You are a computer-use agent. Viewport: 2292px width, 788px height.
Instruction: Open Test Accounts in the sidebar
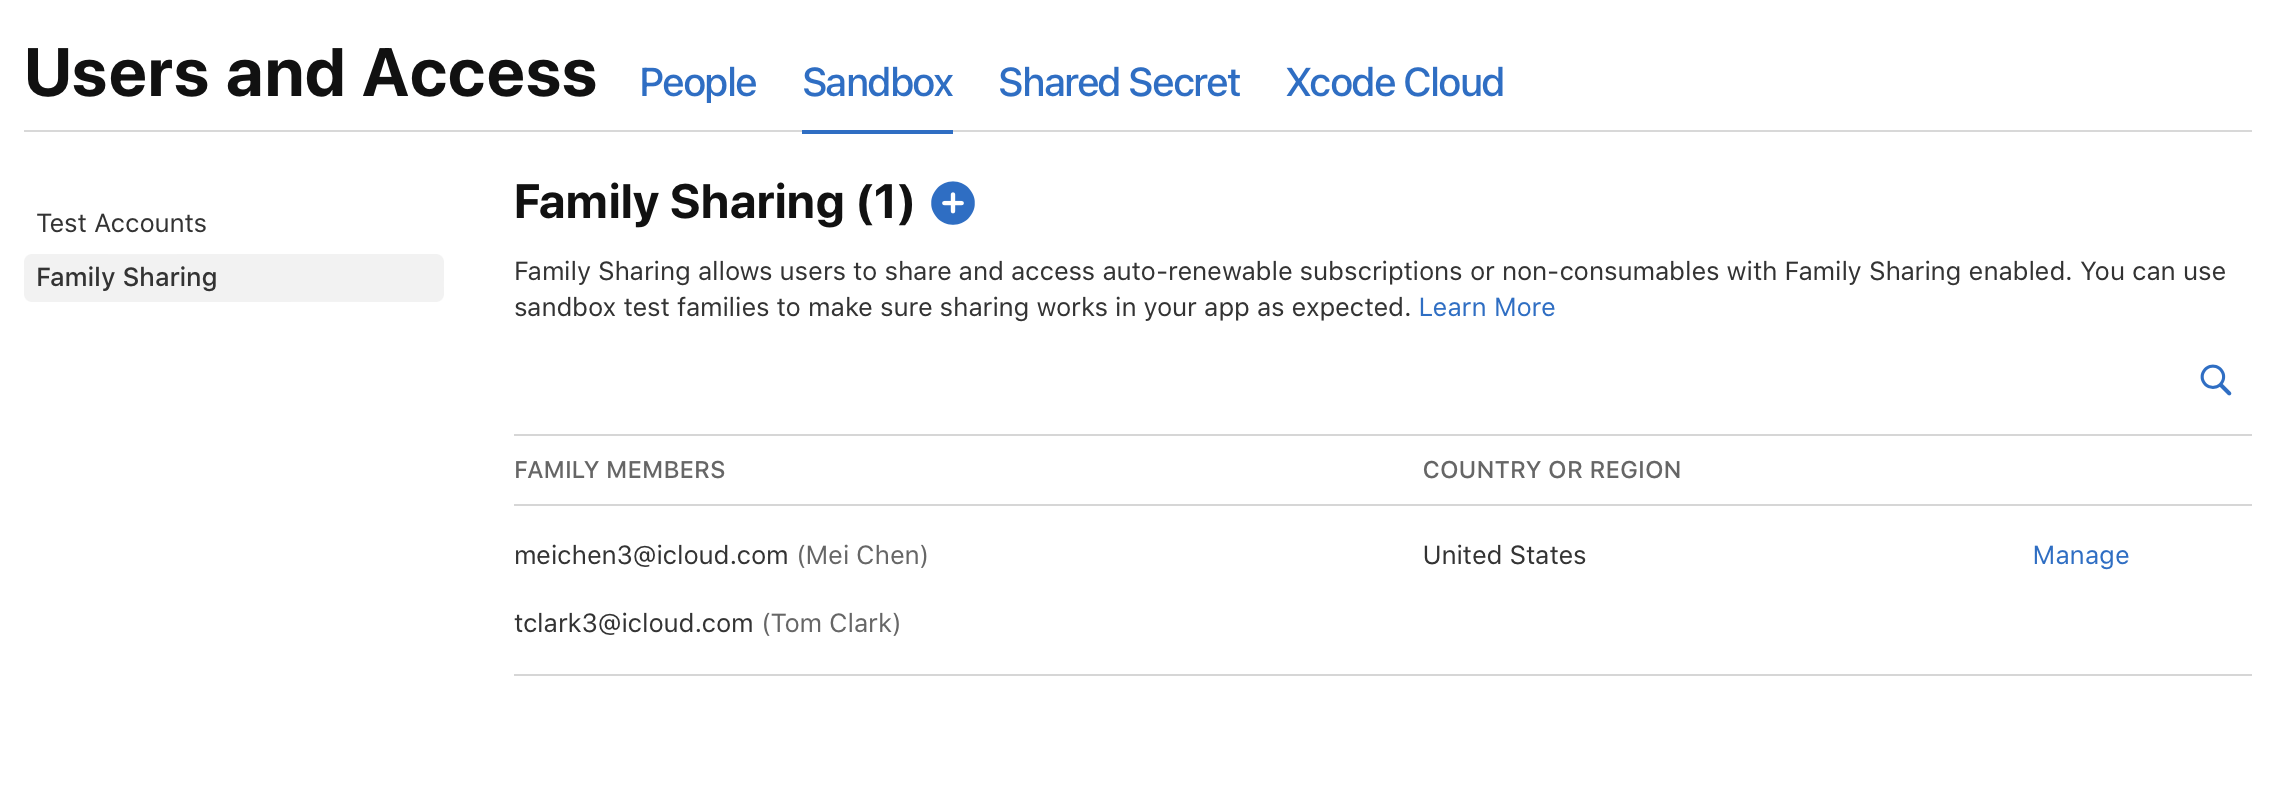point(121,223)
